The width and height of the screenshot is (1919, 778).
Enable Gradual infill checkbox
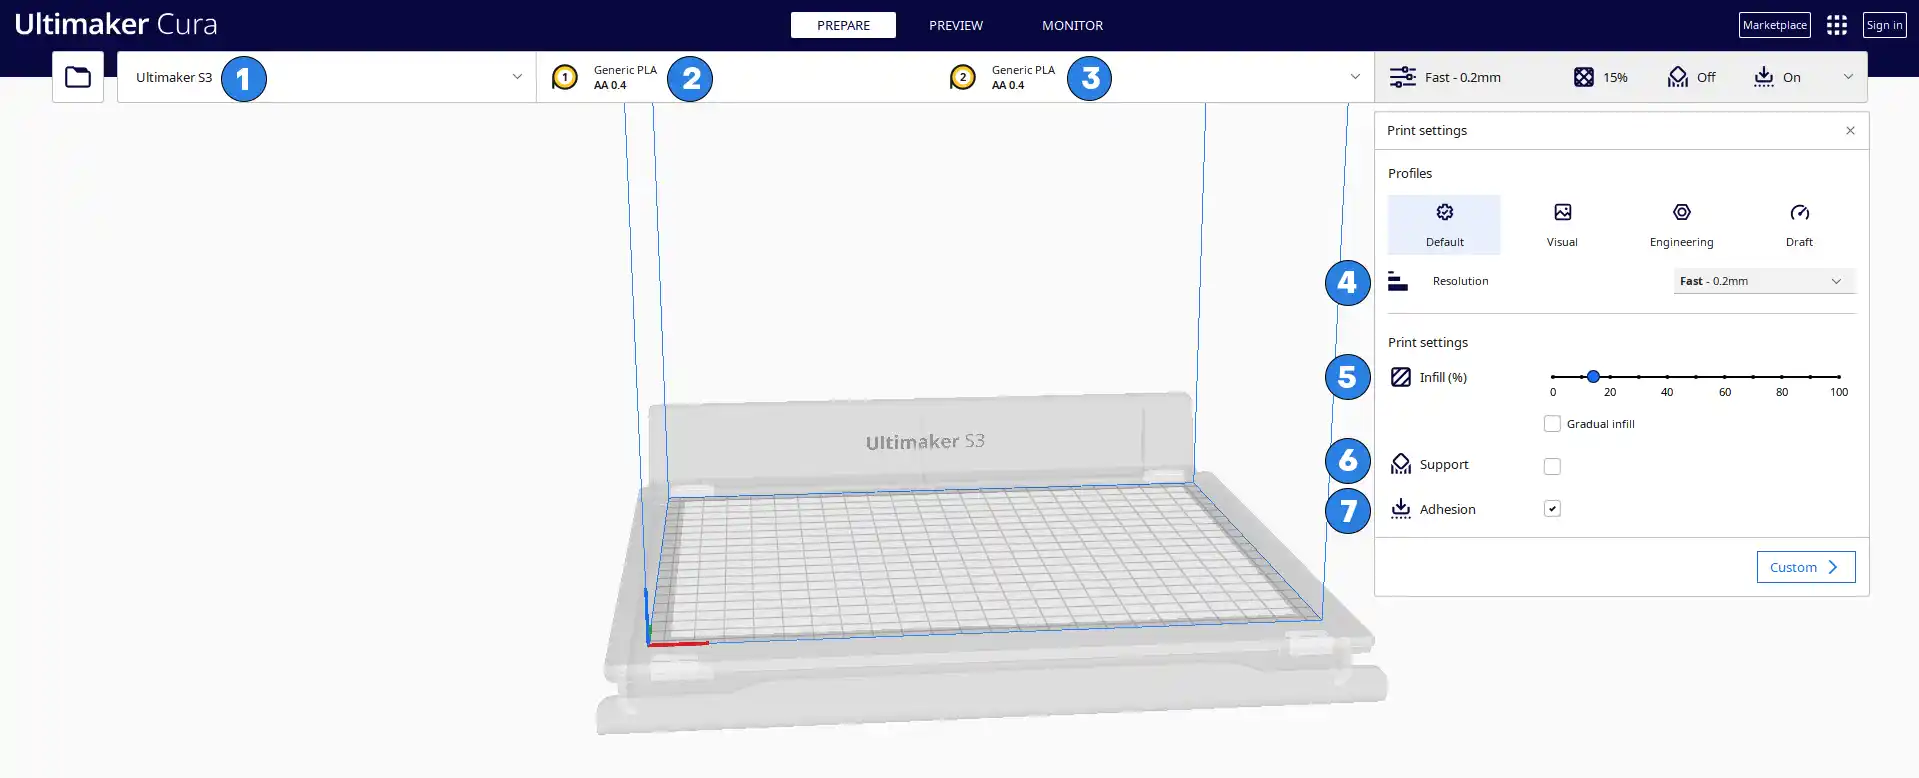1552,424
